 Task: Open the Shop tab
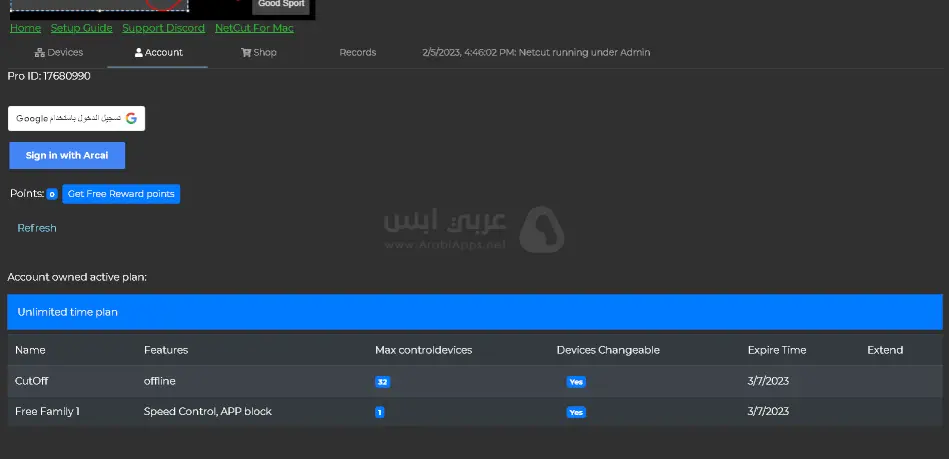258,53
